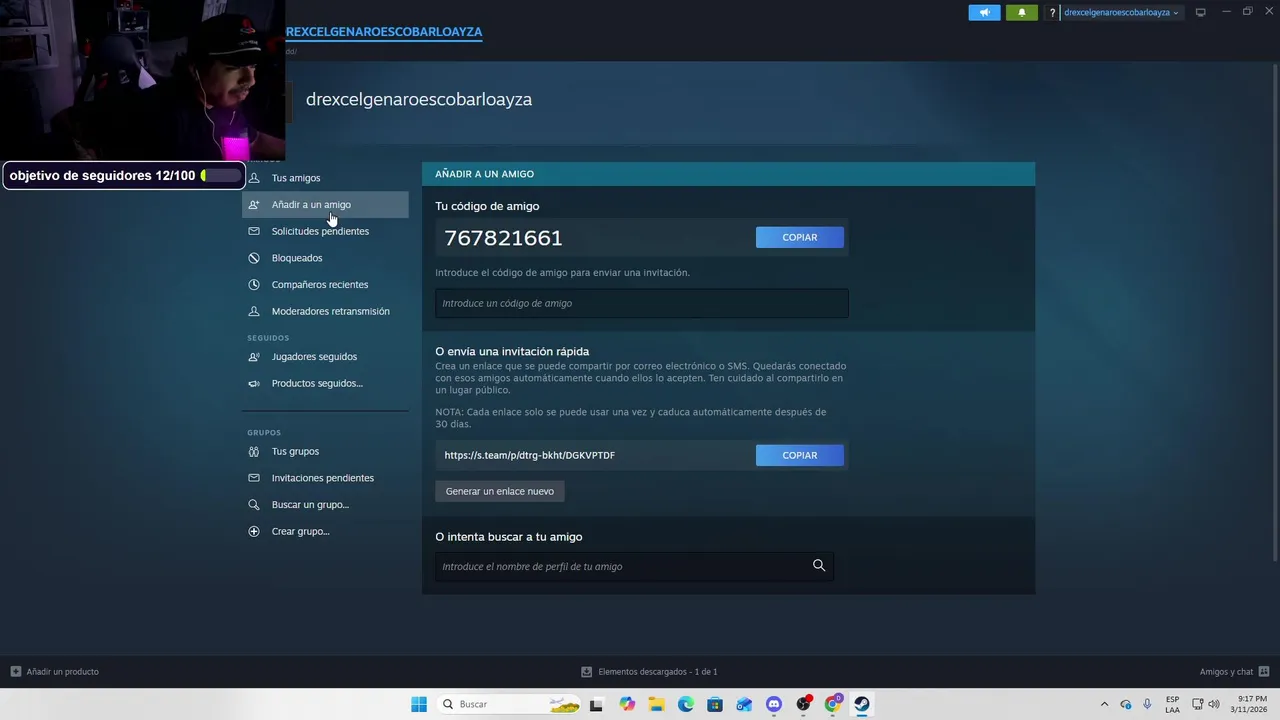Open Google Chrome from the taskbar
Screen dimensions: 1280x720
point(832,704)
